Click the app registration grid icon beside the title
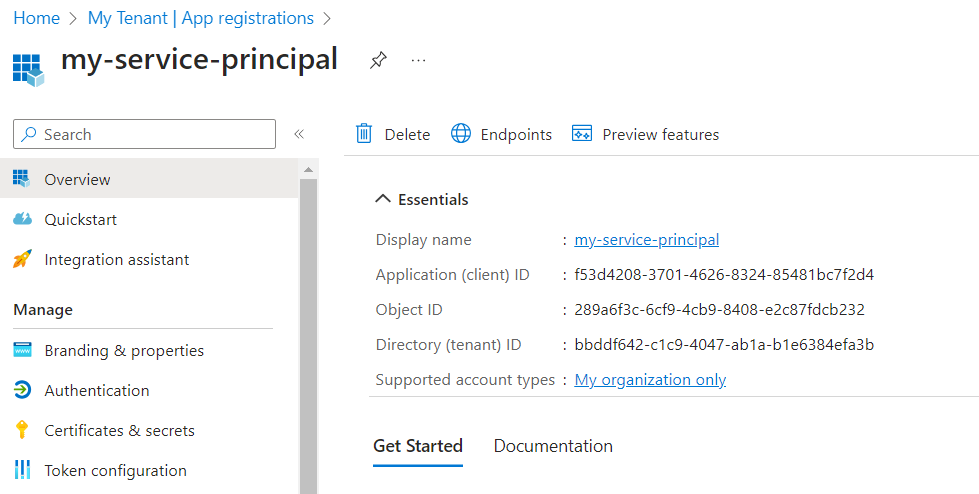 click(29, 69)
